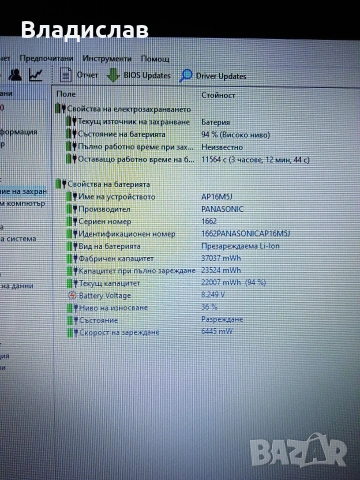
Task: Click the value 37037 mWh
Action: coord(221,258)
